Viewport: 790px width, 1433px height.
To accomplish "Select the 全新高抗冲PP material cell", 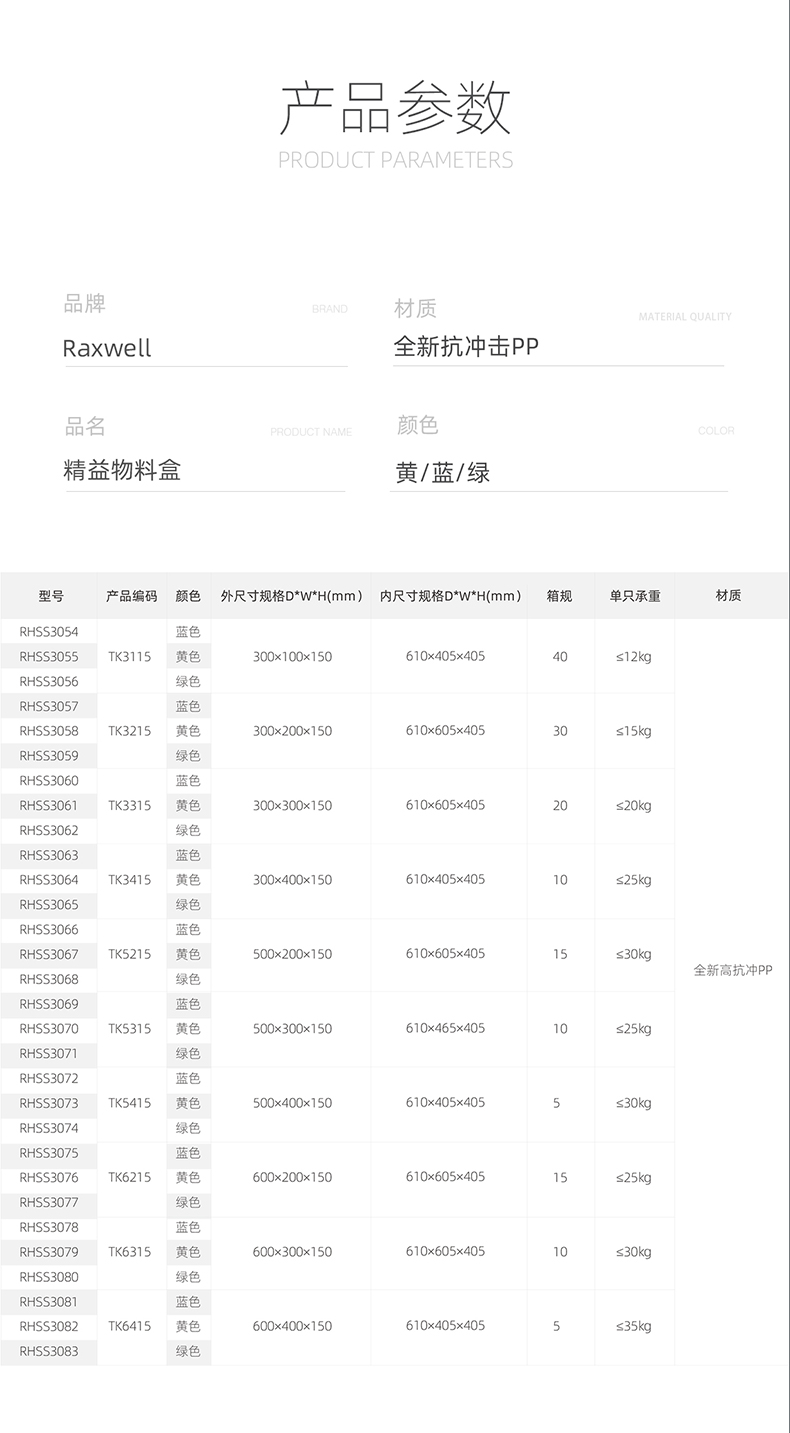I will tap(732, 970).
